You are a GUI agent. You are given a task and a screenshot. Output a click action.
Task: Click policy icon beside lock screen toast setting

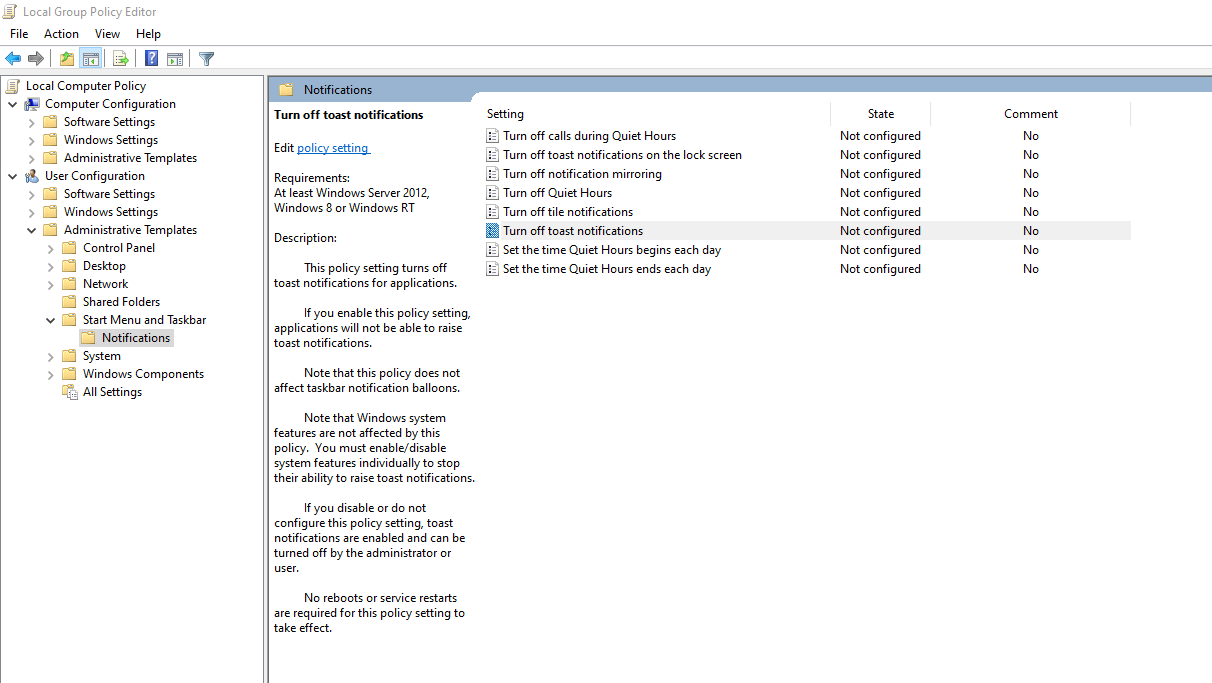[x=492, y=155]
